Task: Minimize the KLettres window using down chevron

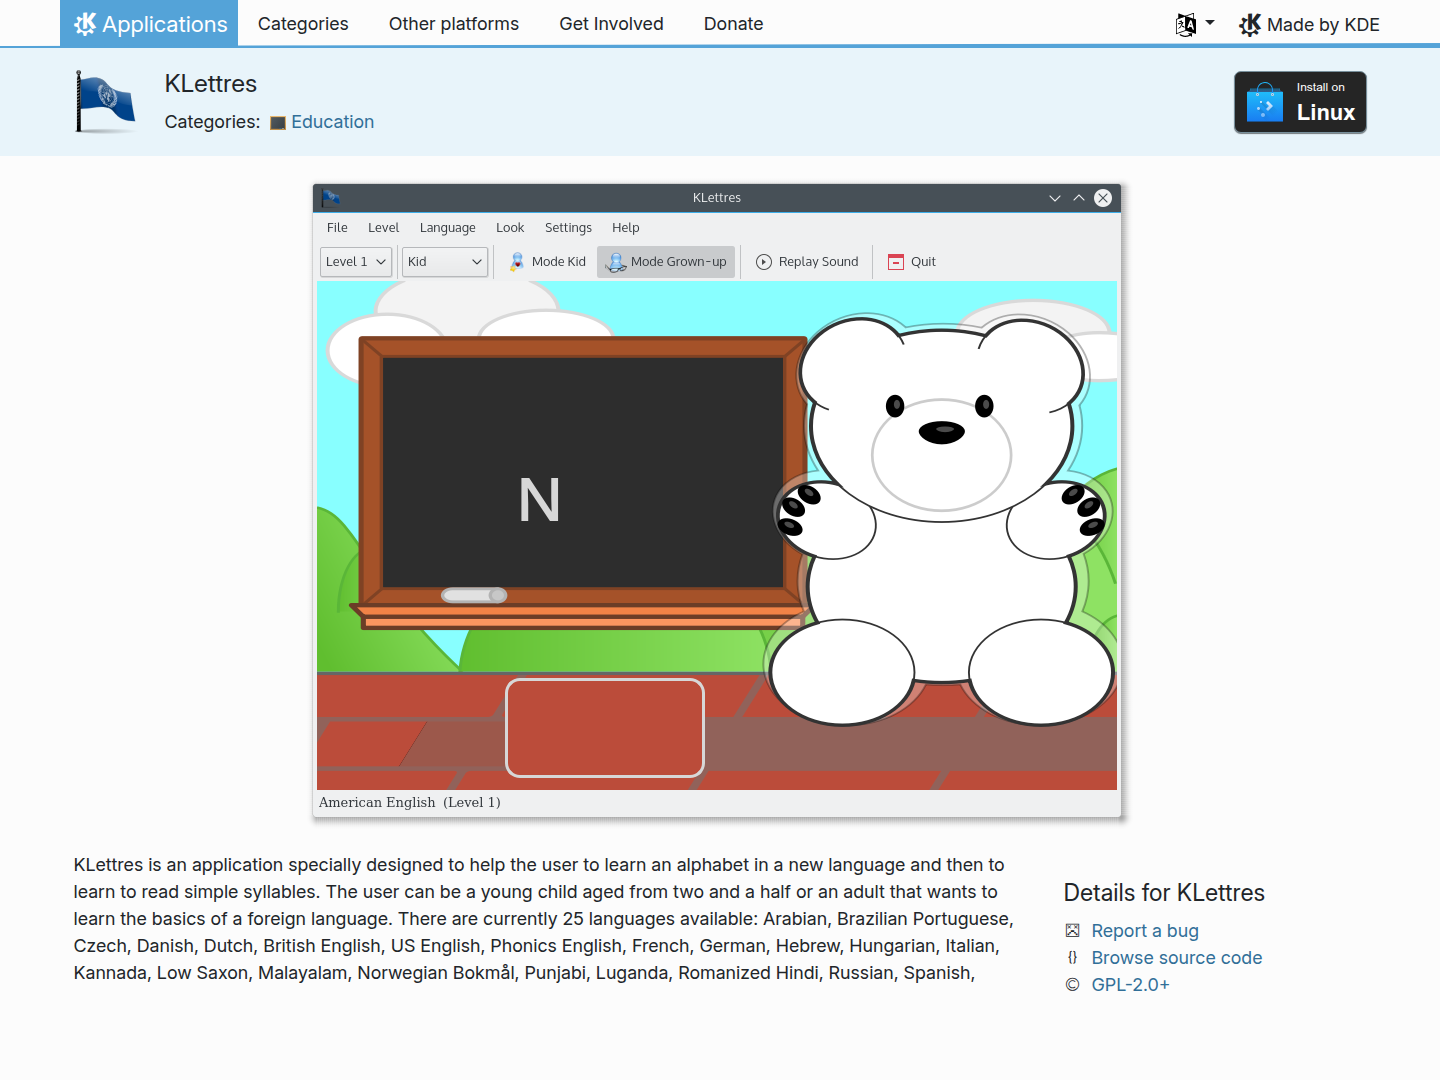Action: coord(1055,198)
